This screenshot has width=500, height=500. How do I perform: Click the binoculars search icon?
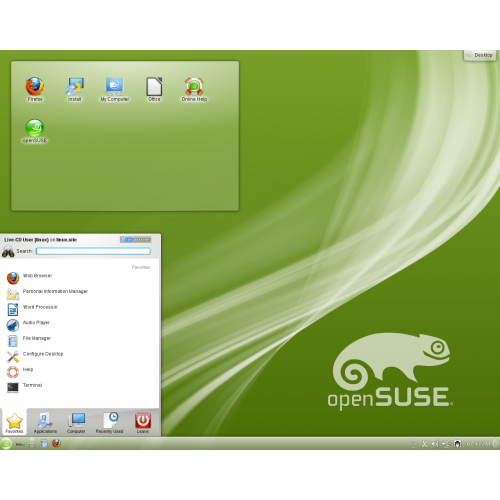tap(8, 252)
